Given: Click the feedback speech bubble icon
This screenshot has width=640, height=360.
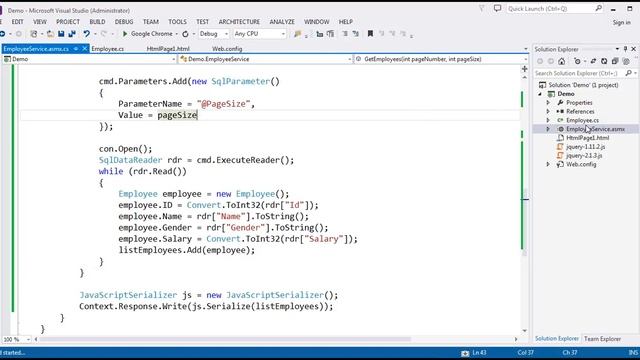Looking at the screenshot, I should pos(497,8).
